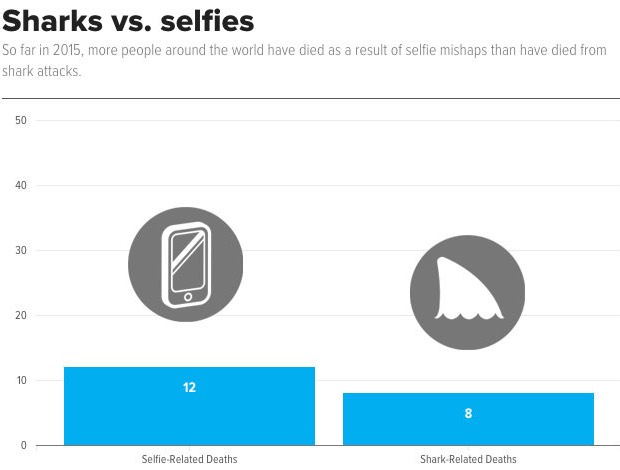Click the smartphone icon in gray circle

pos(185,264)
